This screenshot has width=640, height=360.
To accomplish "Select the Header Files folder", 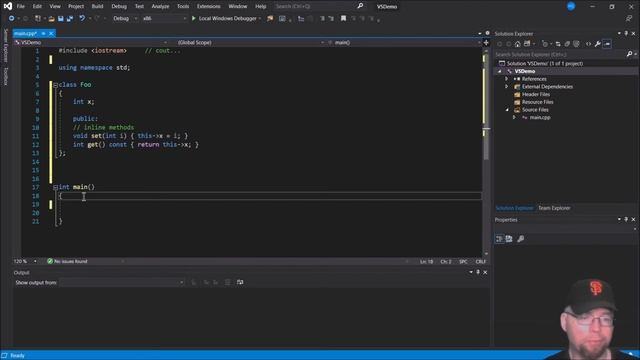I will pos(536,94).
